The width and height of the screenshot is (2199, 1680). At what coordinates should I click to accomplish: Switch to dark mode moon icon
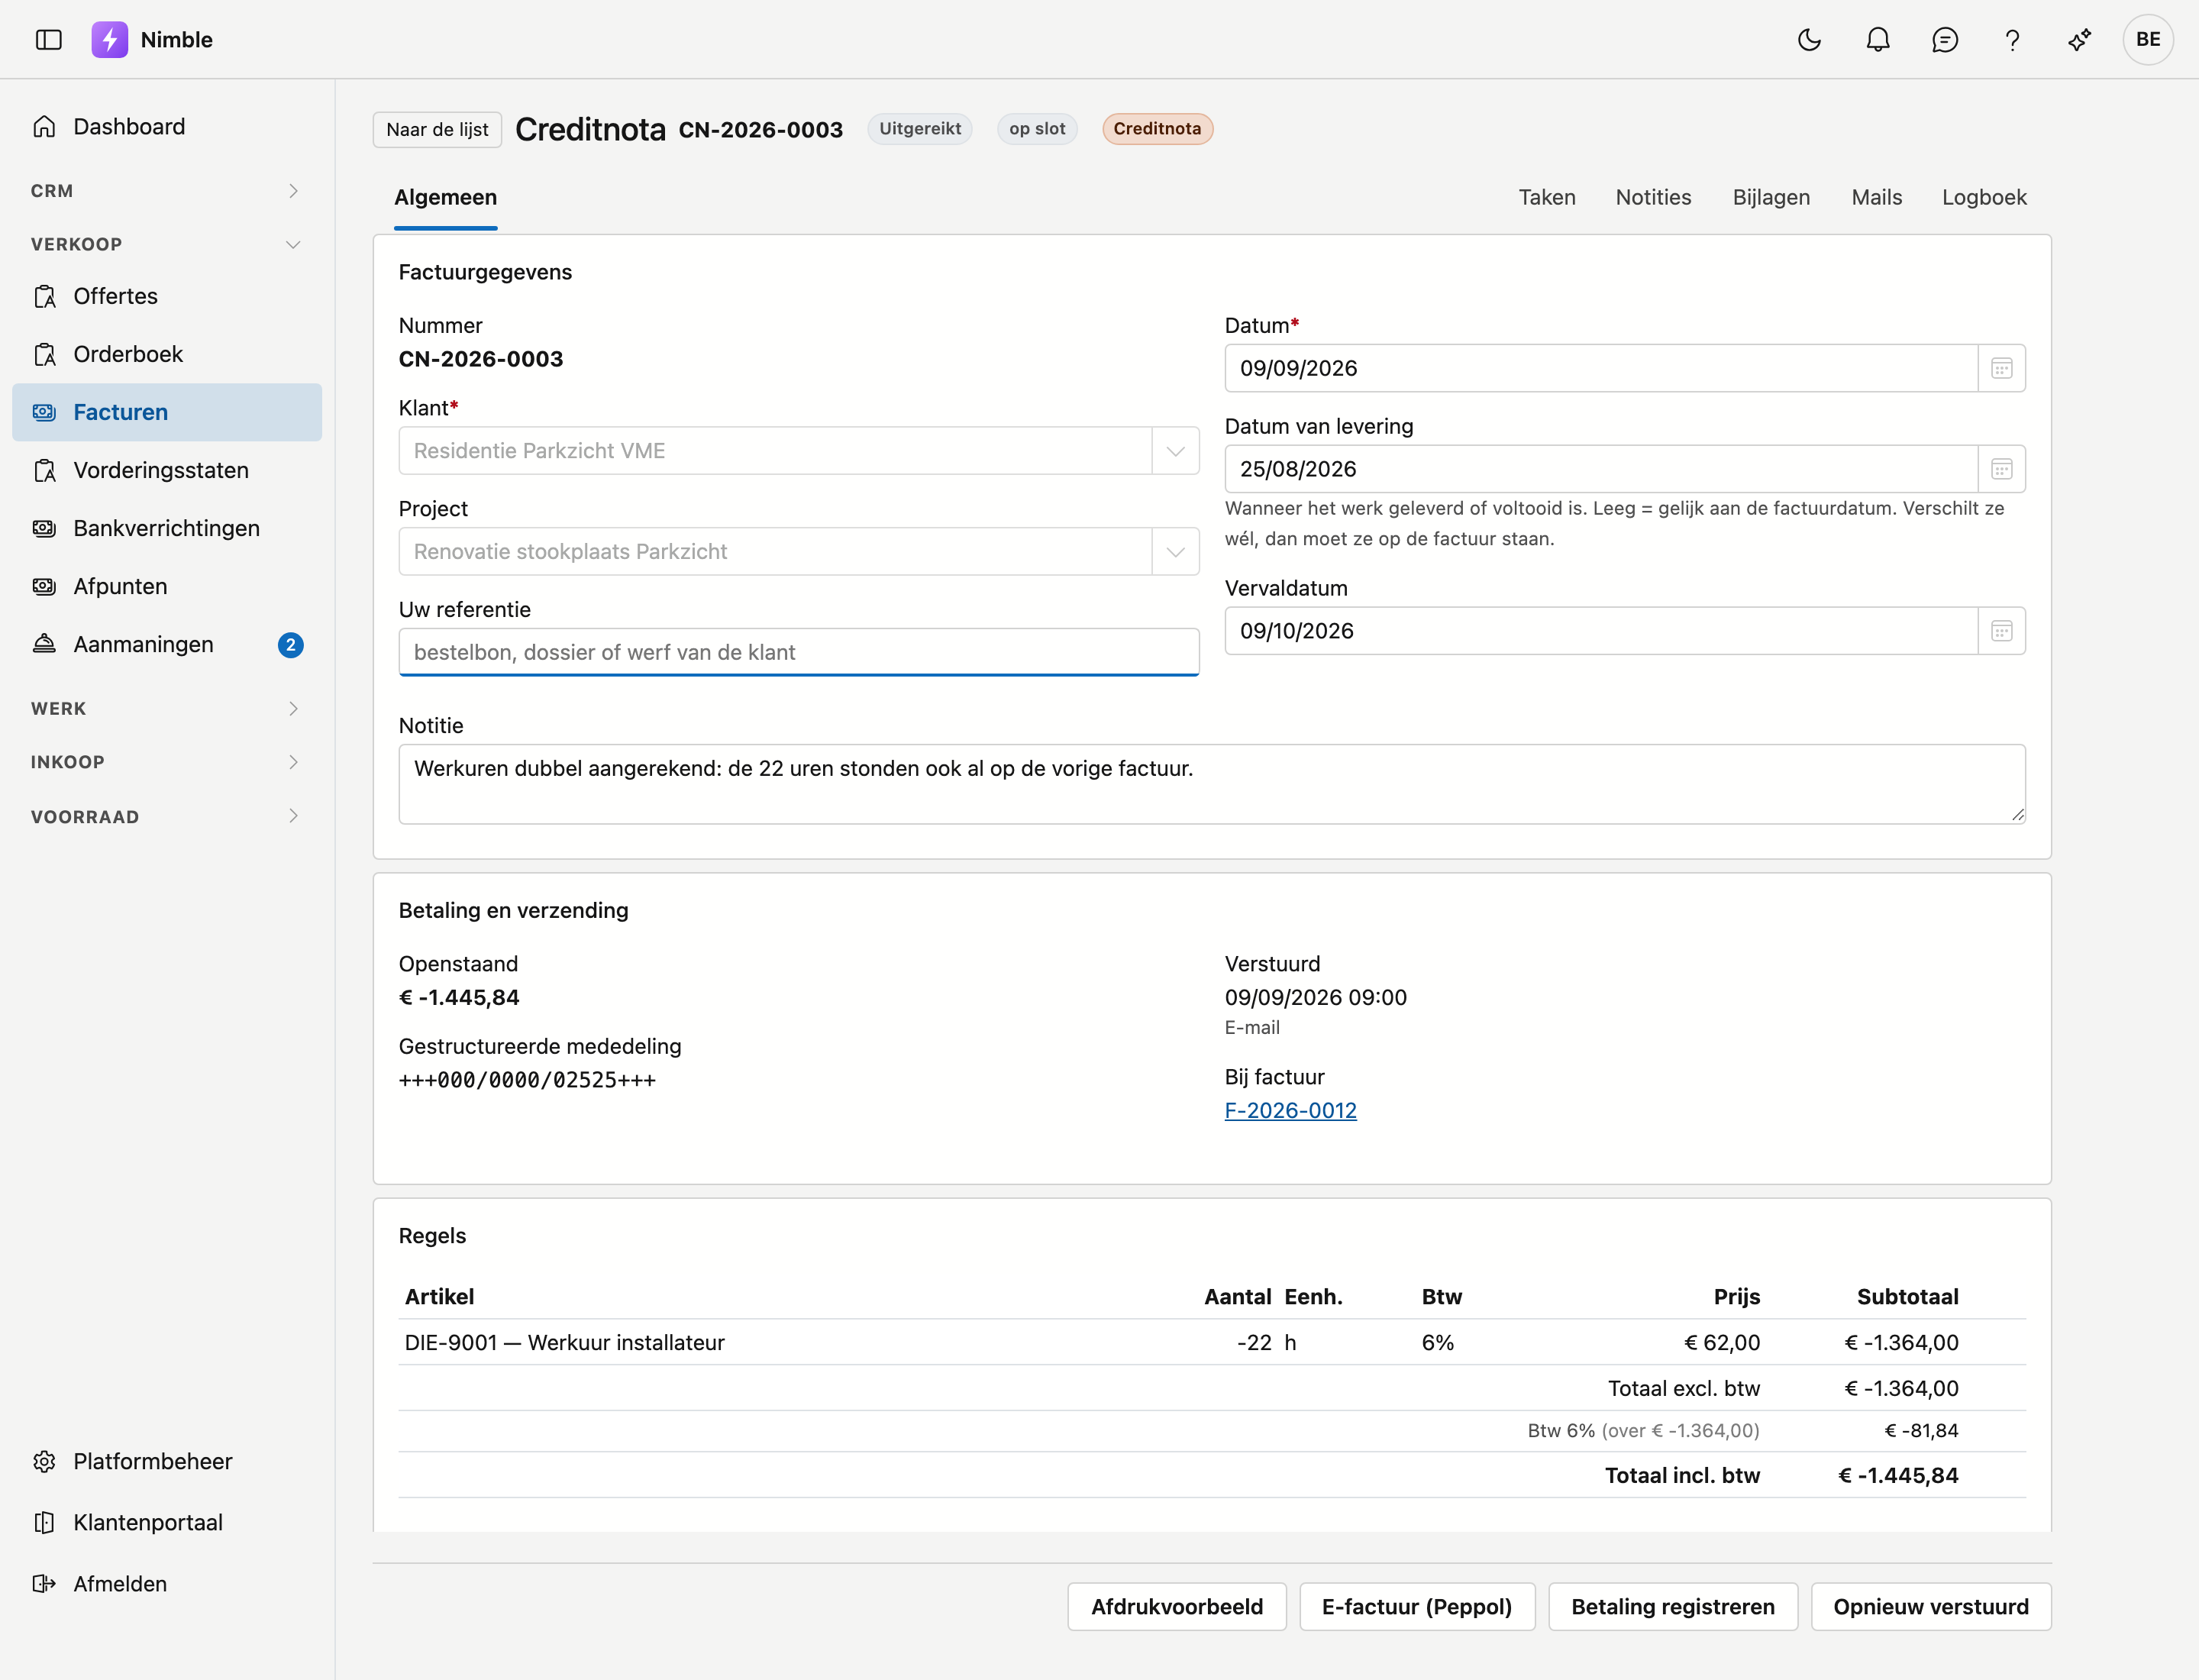point(1809,39)
